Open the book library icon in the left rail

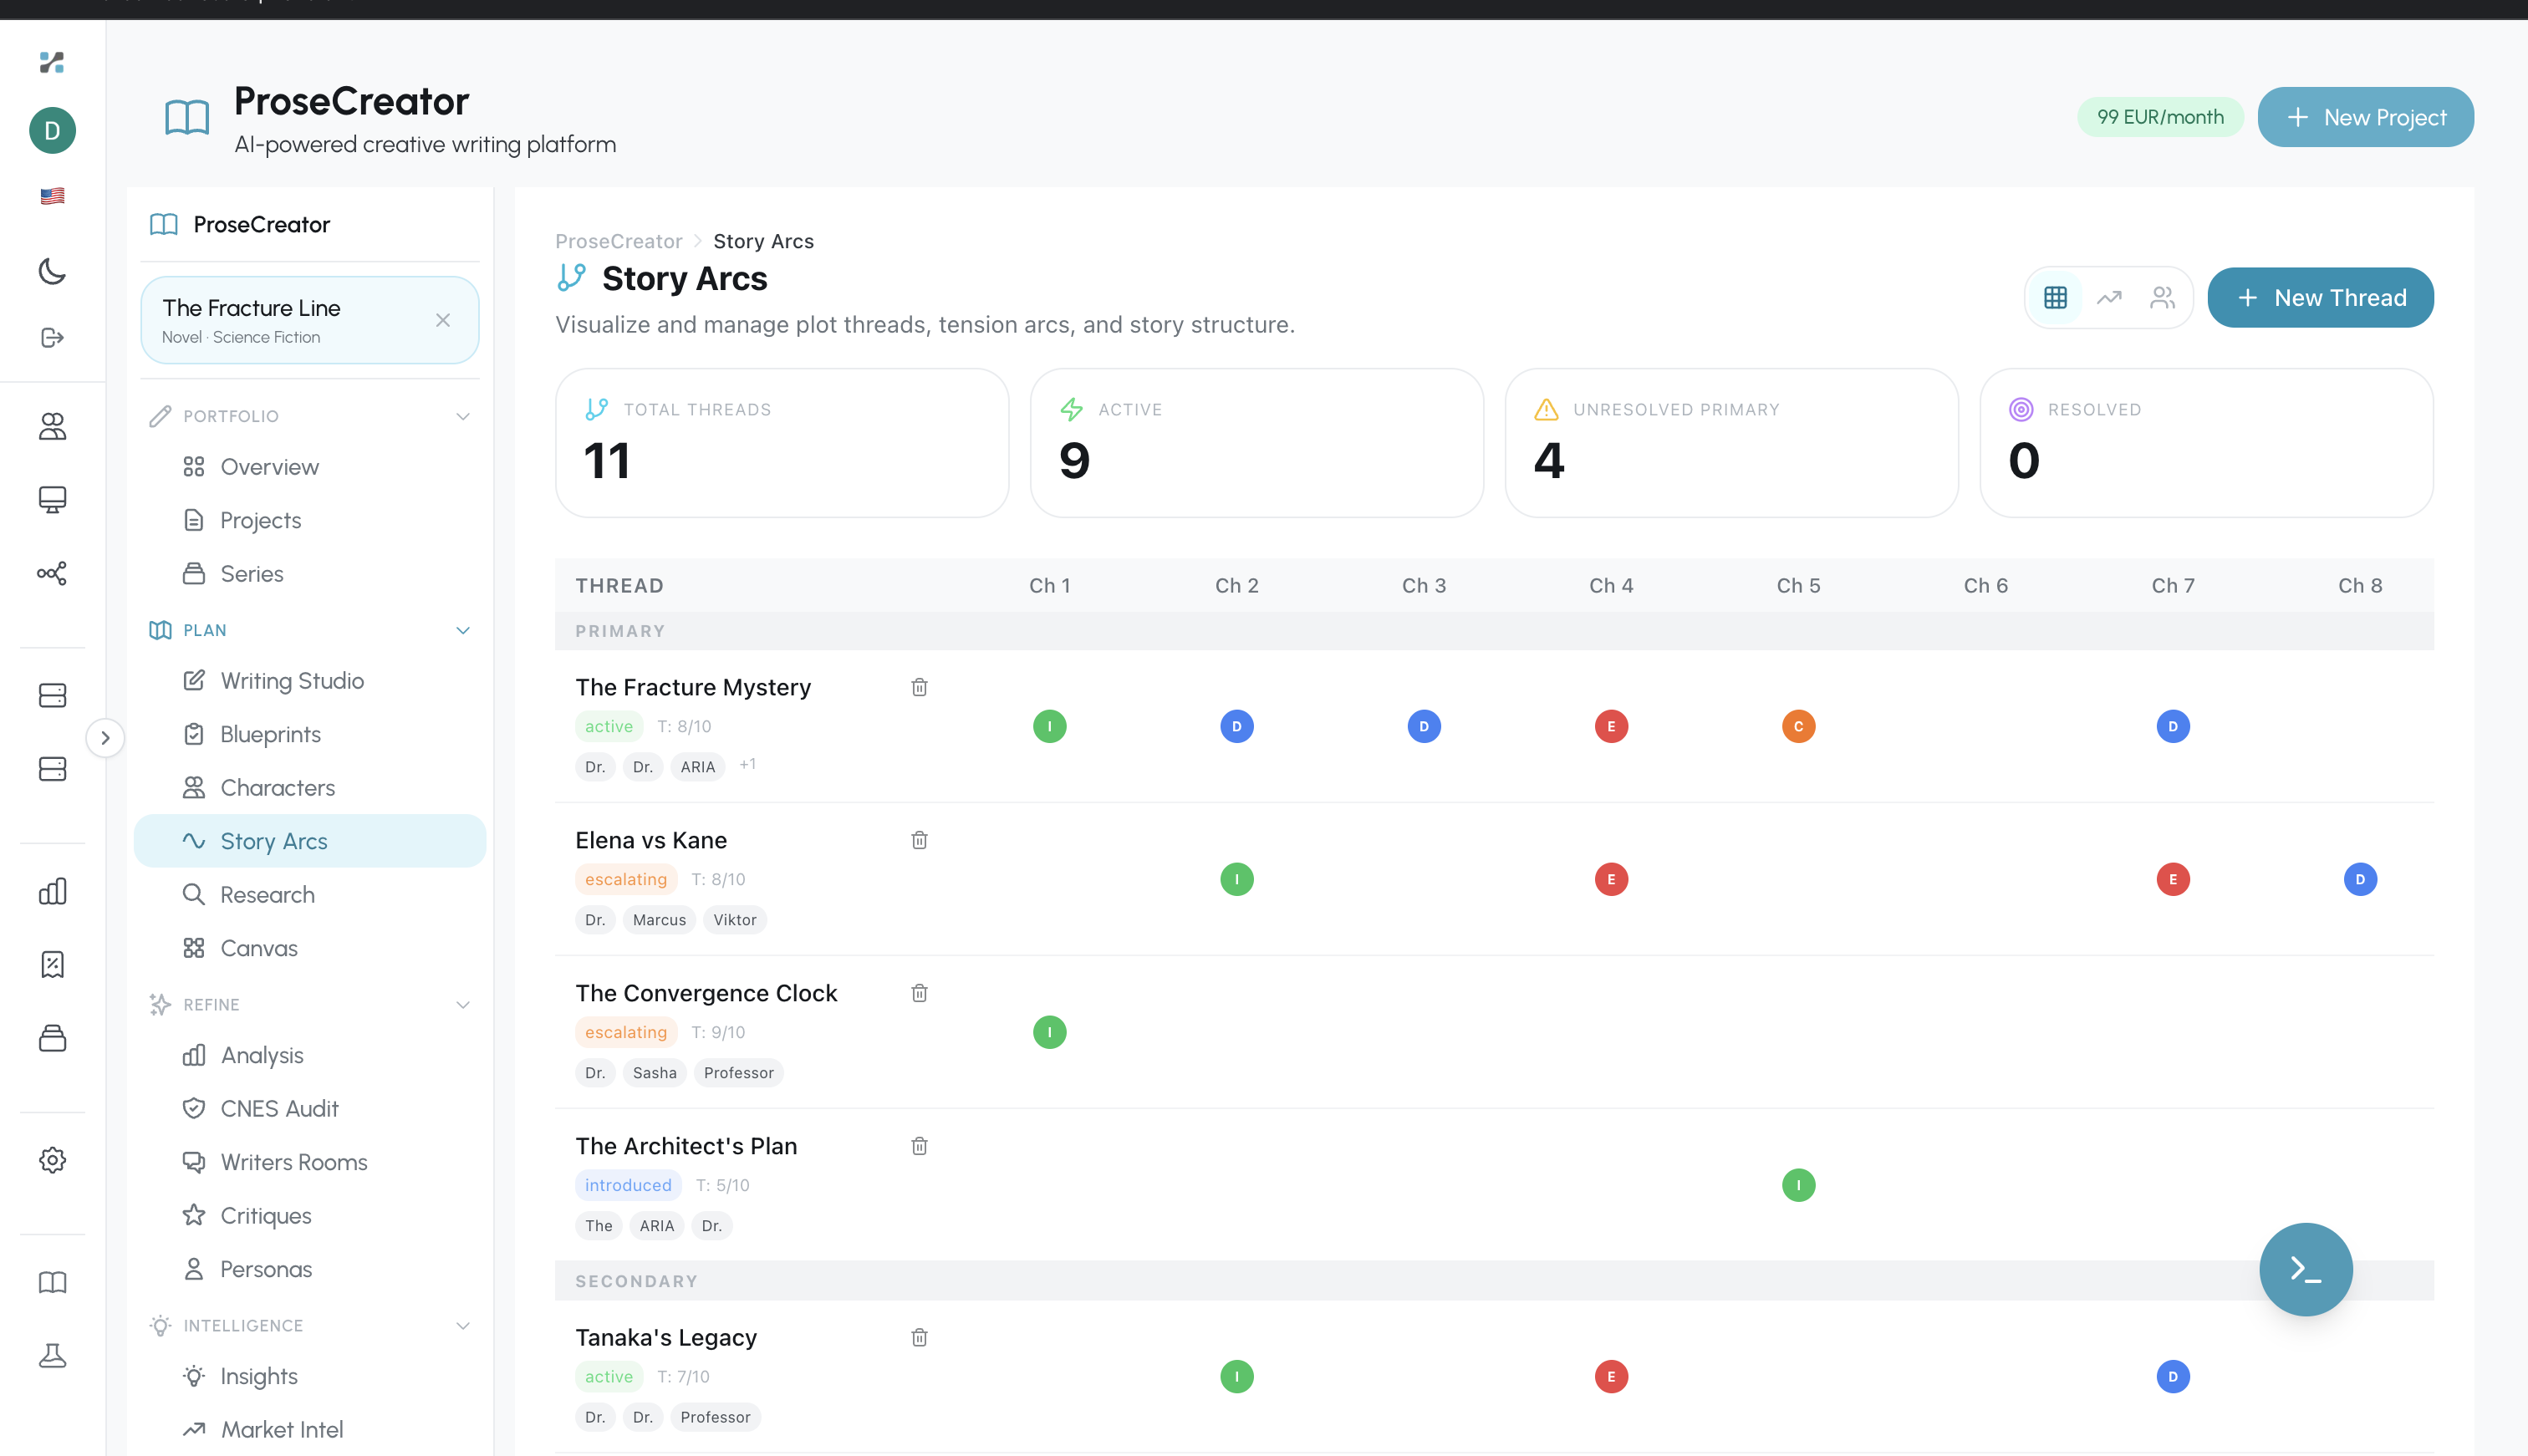(x=52, y=1282)
